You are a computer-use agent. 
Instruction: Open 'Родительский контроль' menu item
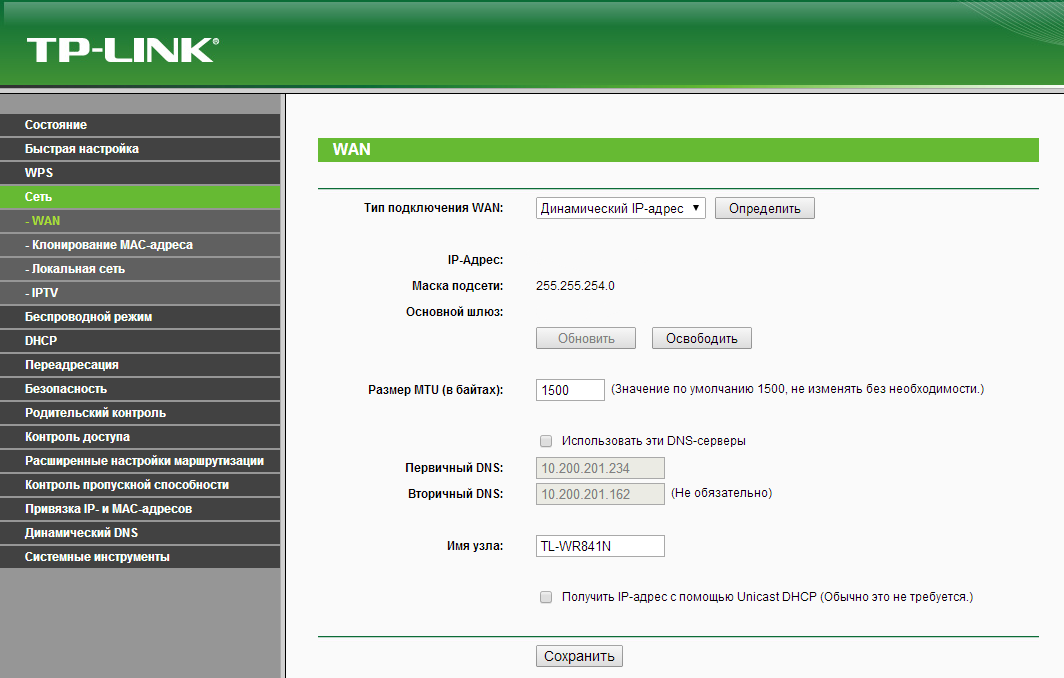click(95, 413)
